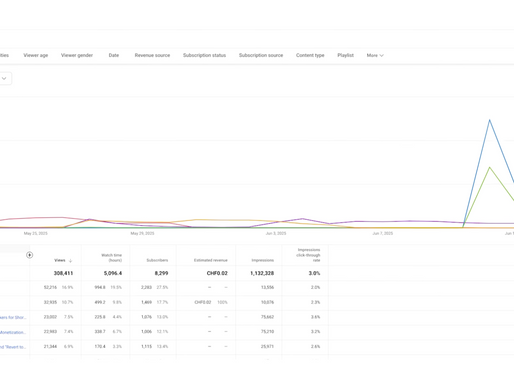Open the video link in the 23,002 views row
514x386 pixels.
(13, 317)
